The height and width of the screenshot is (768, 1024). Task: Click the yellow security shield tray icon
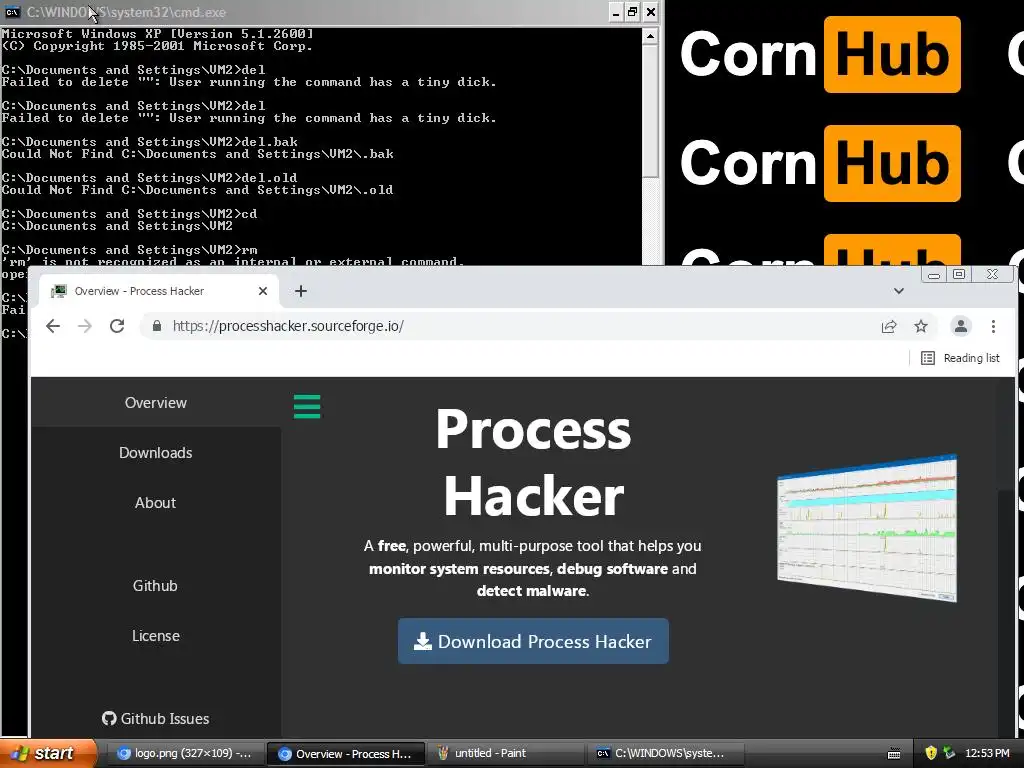click(931, 753)
